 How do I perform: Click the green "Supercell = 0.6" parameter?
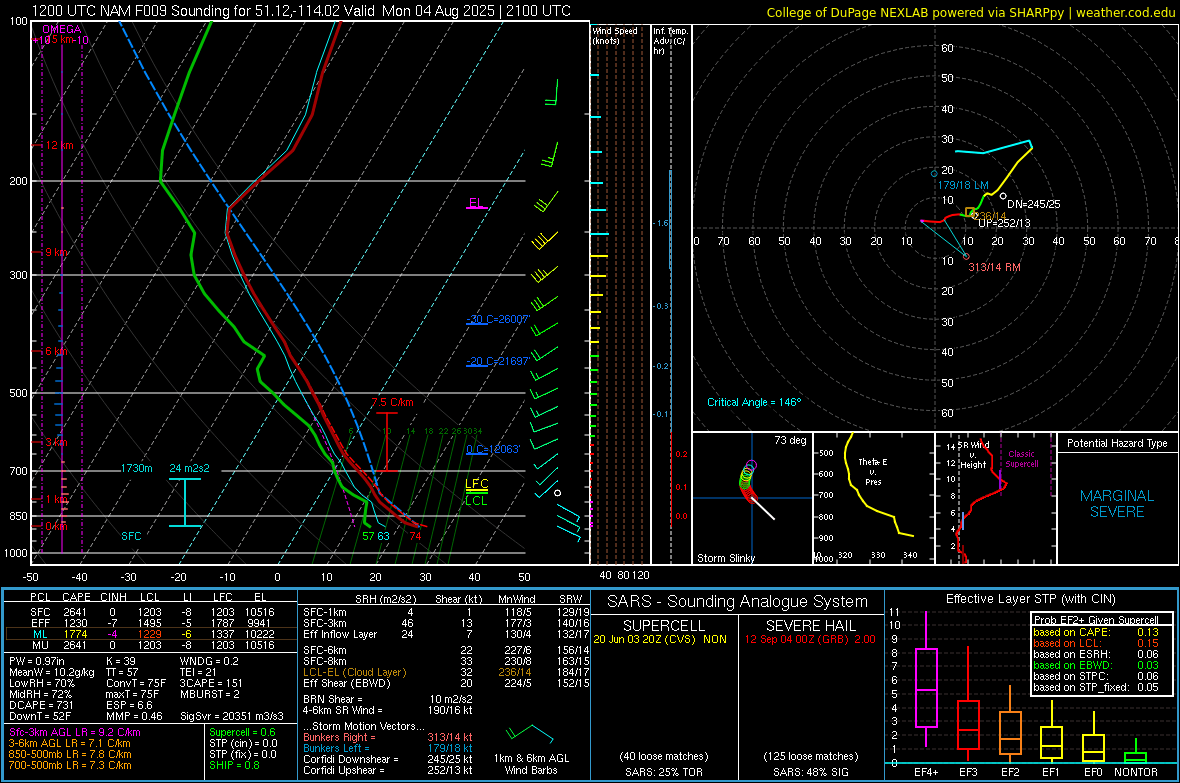point(242,732)
